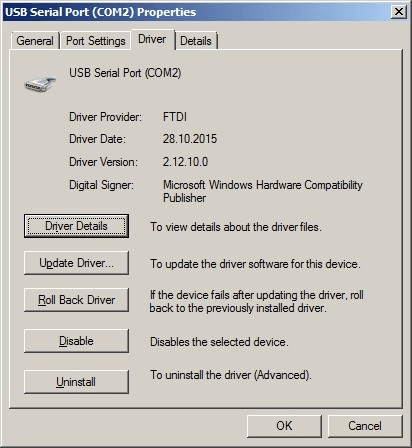Switch to the General tab
412x448 pixels.
[x=35, y=41]
